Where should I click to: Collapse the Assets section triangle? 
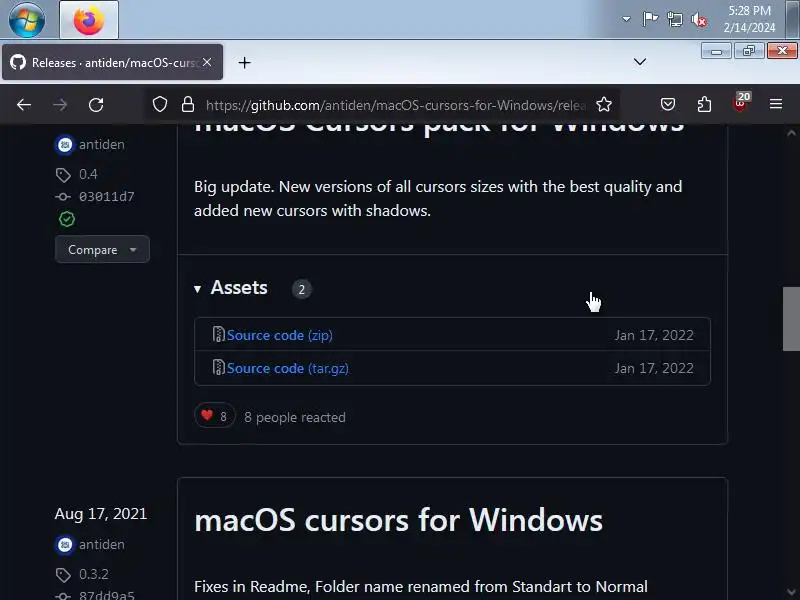[x=197, y=289]
